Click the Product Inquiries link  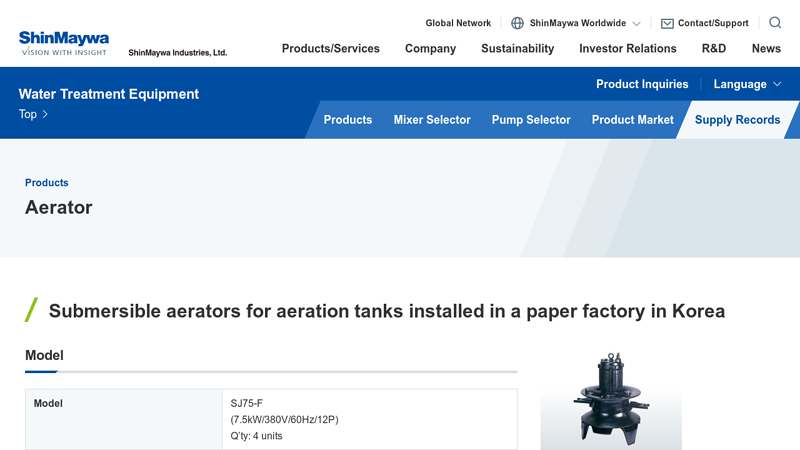pyautogui.click(x=642, y=84)
